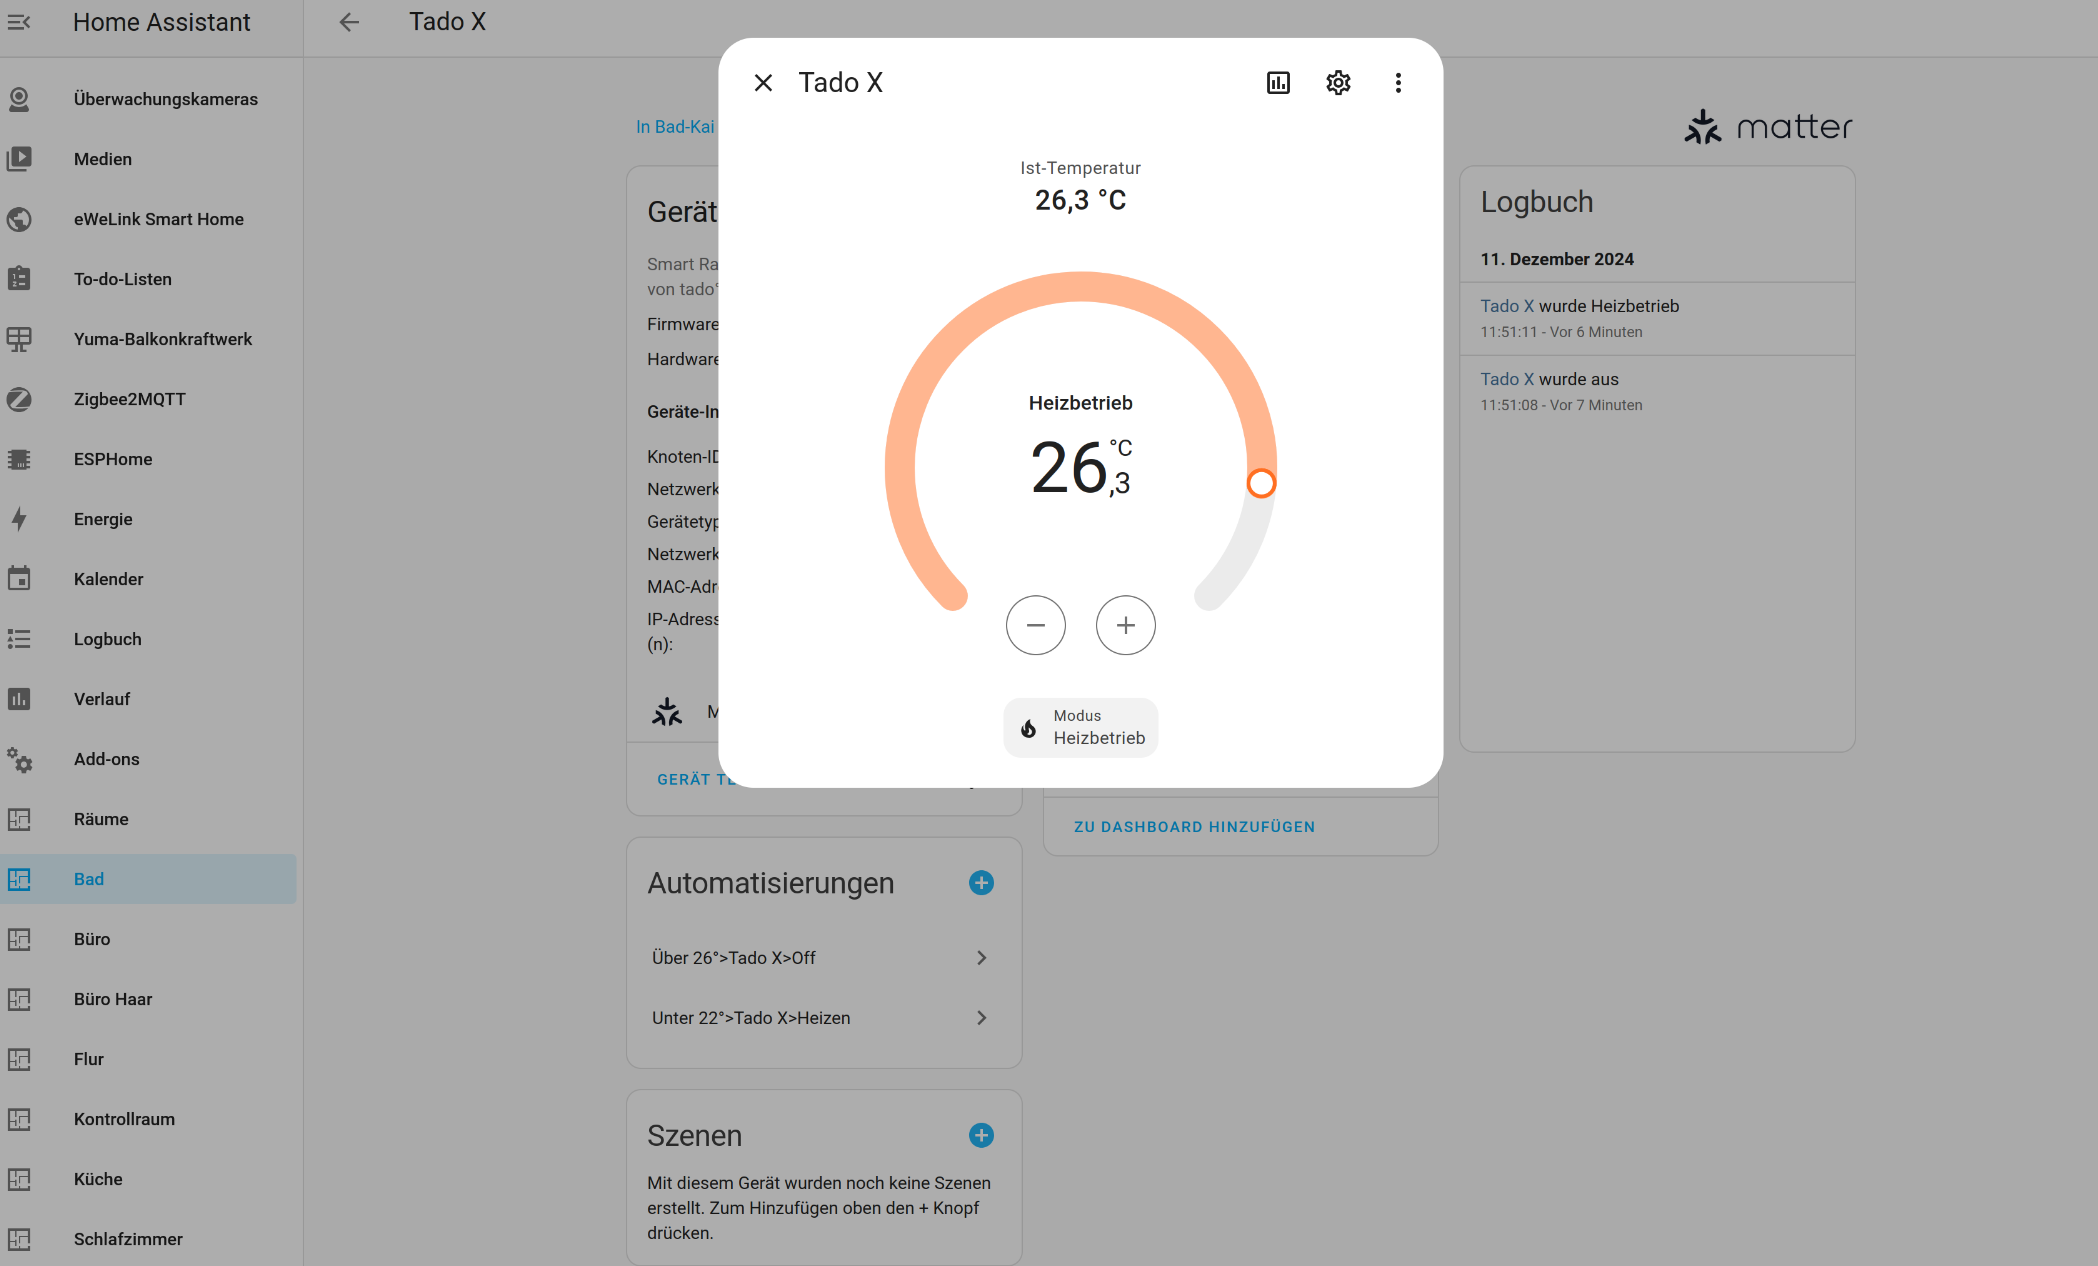Open Tado X link in Heizbetrieb log entry
The height and width of the screenshot is (1266, 2098).
point(1506,306)
